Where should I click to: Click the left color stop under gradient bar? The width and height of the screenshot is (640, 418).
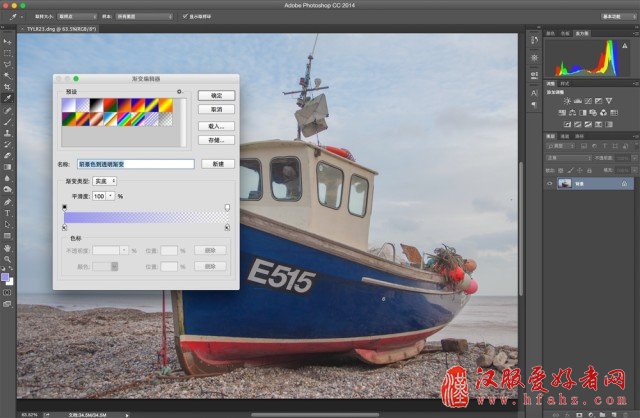click(x=65, y=227)
